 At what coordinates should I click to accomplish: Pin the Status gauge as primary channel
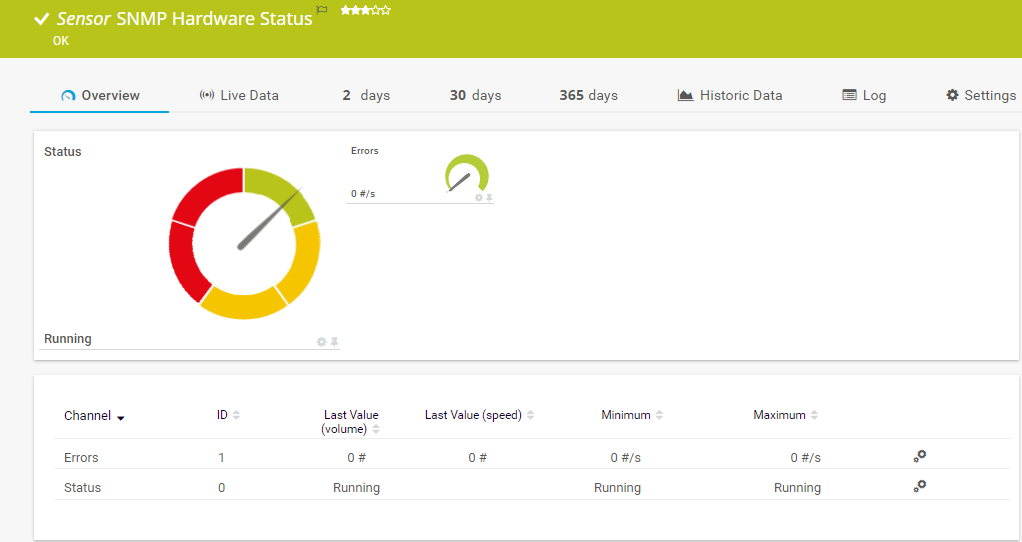click(335, 342)
